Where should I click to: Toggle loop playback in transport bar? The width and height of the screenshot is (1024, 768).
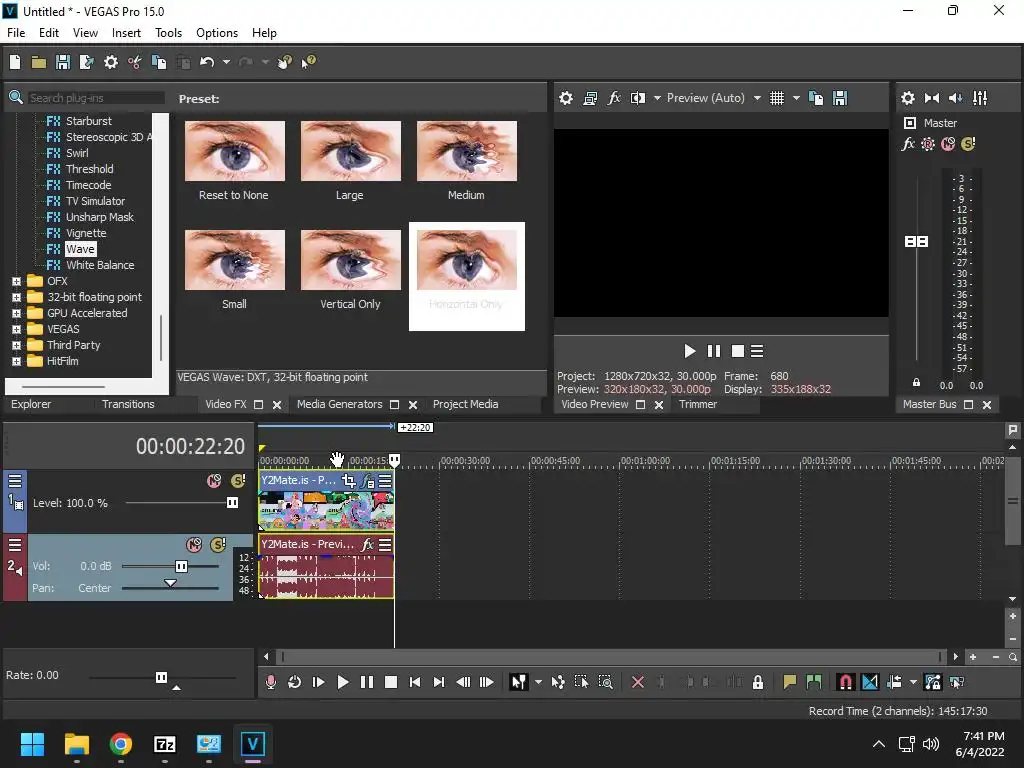(295, 682)
